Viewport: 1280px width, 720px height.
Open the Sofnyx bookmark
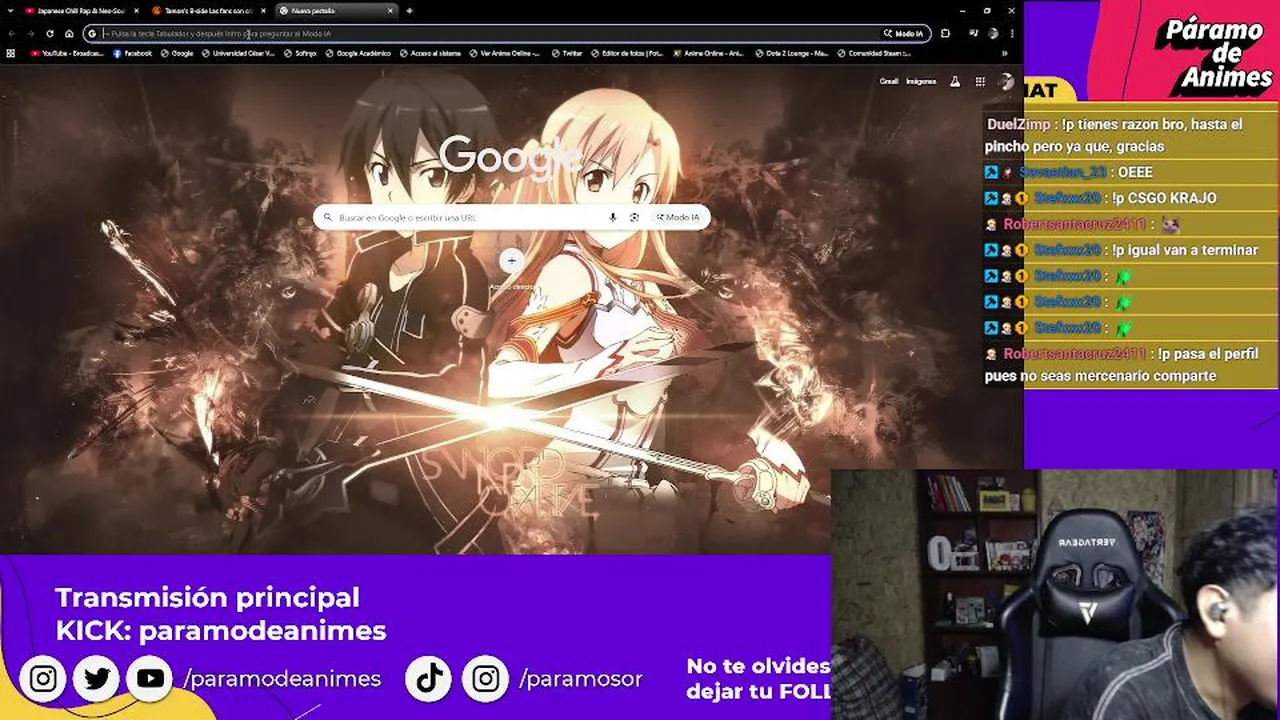(301, 53)
